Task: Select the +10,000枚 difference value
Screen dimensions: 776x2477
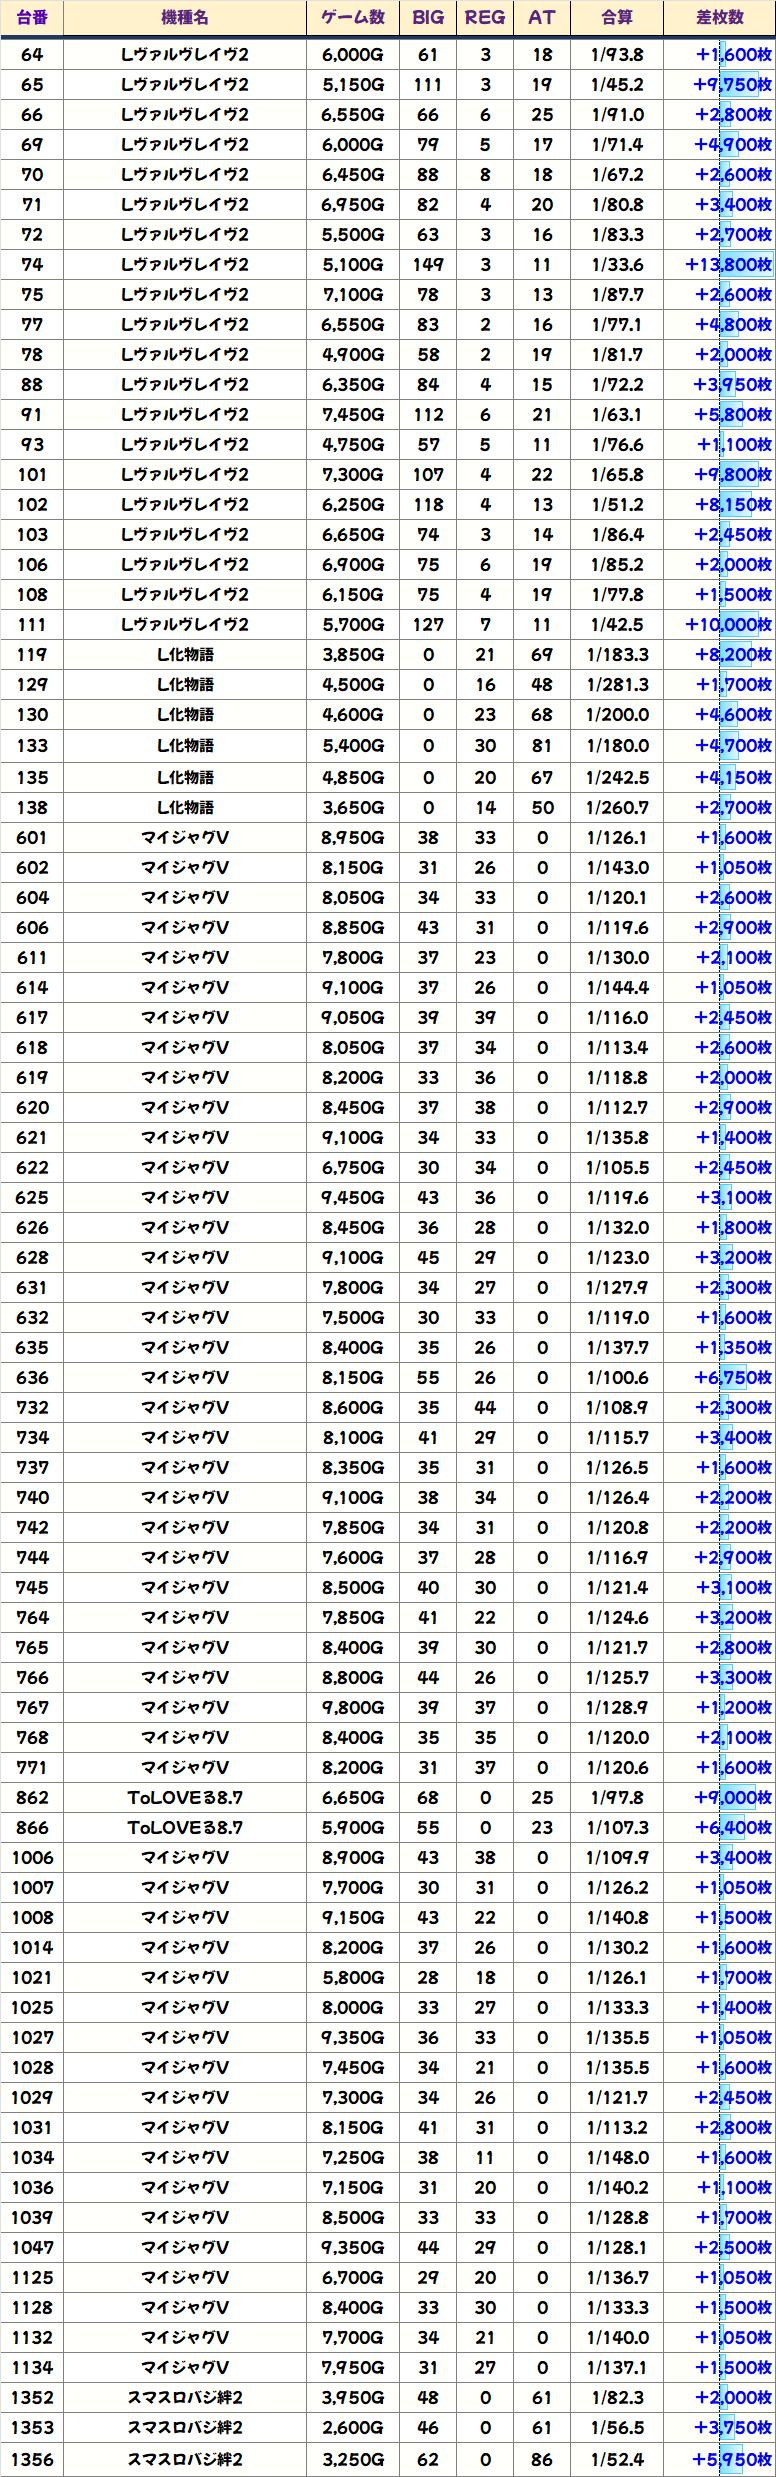Action: tap(727, 625)
